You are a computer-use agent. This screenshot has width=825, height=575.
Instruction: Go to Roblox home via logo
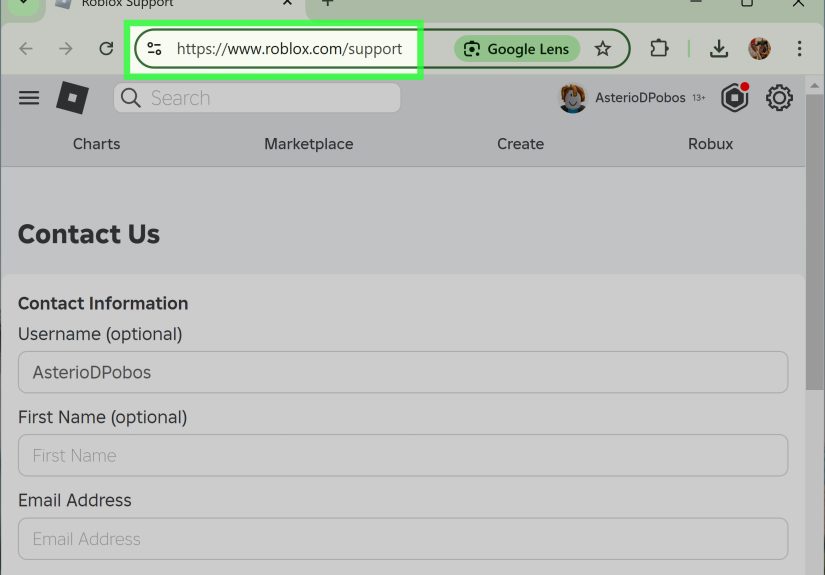tap(72, 98)
